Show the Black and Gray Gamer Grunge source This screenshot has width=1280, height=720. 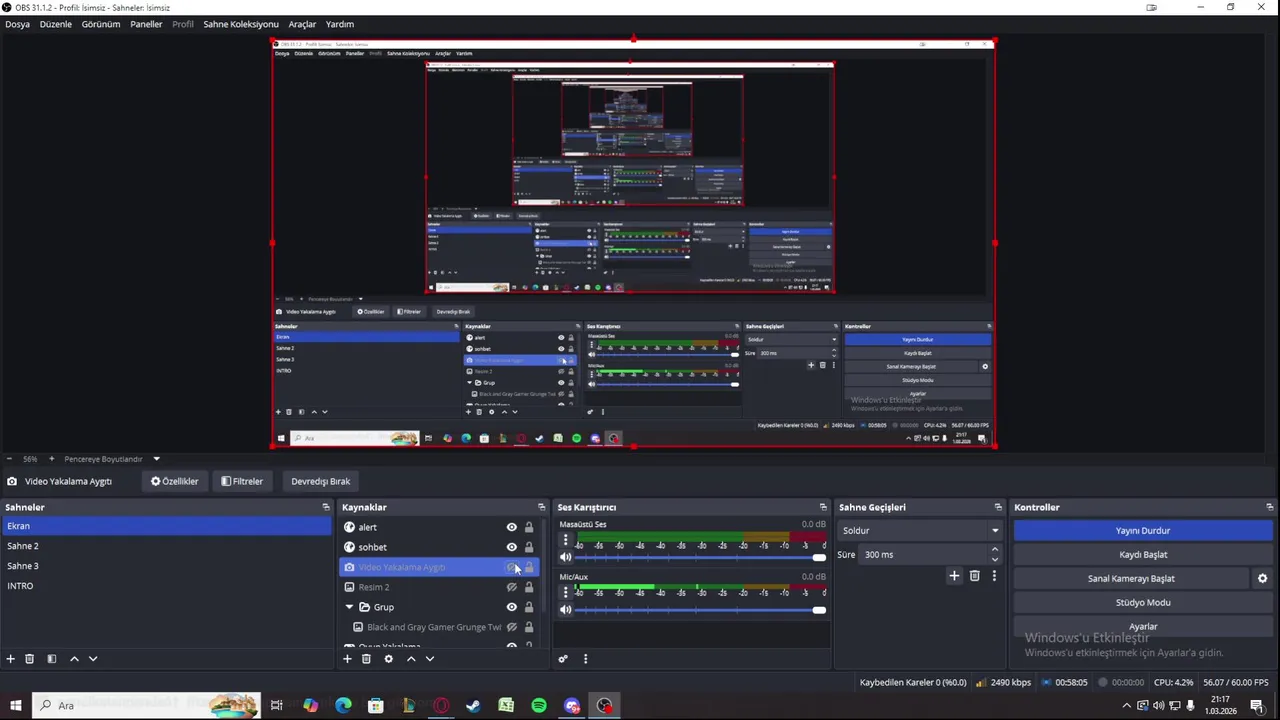coord(512,627)
